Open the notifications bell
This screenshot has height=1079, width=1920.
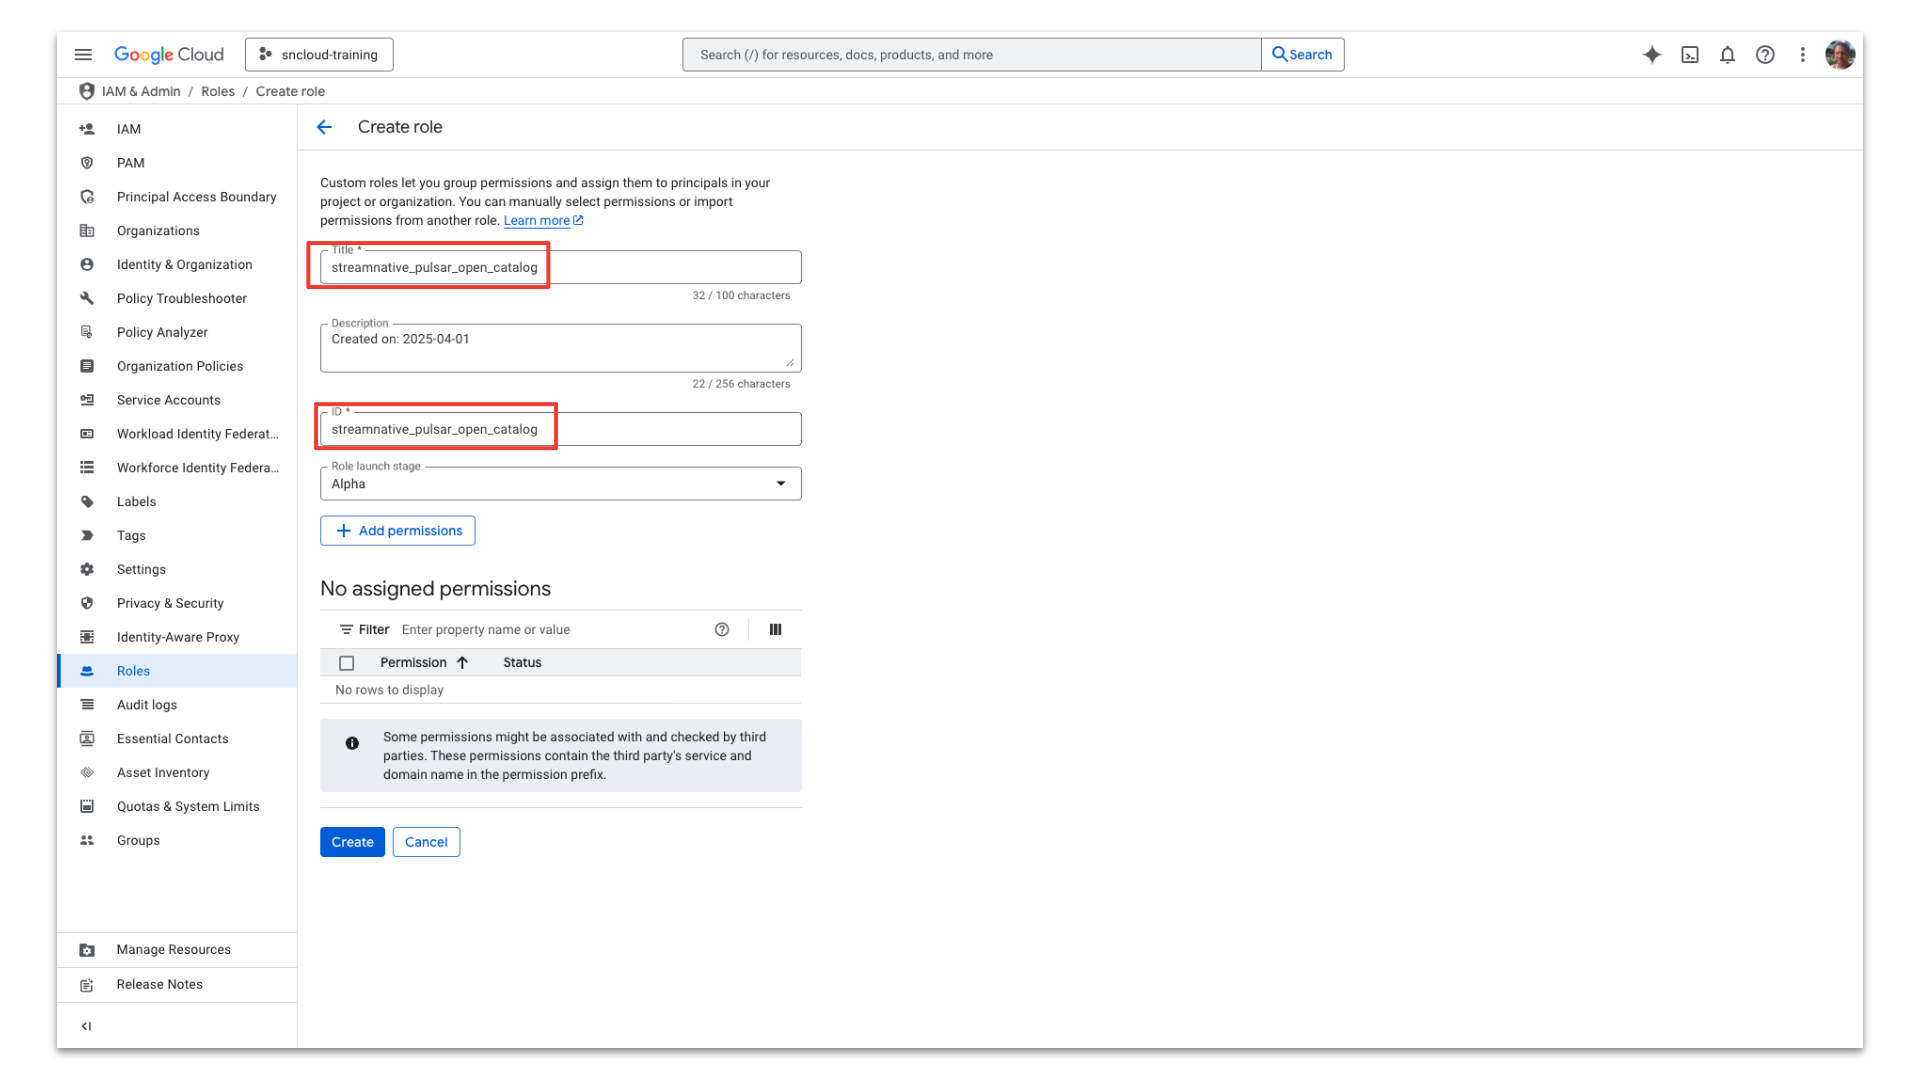[1727, 55]
